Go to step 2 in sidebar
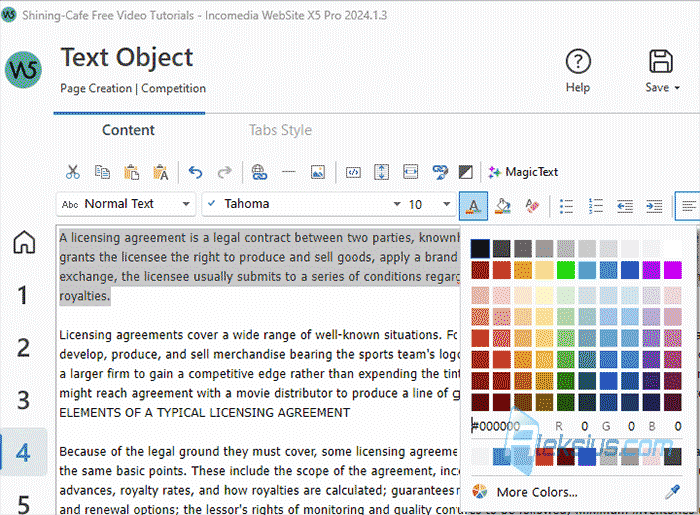700x515 pixels. point(23,348)
